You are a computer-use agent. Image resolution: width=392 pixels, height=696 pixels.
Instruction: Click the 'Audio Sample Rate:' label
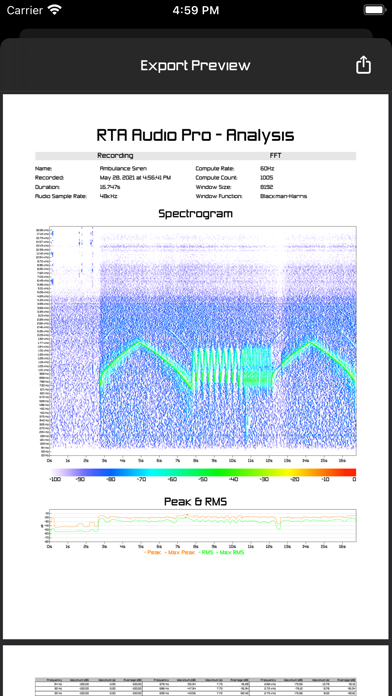tap(61, 196)
